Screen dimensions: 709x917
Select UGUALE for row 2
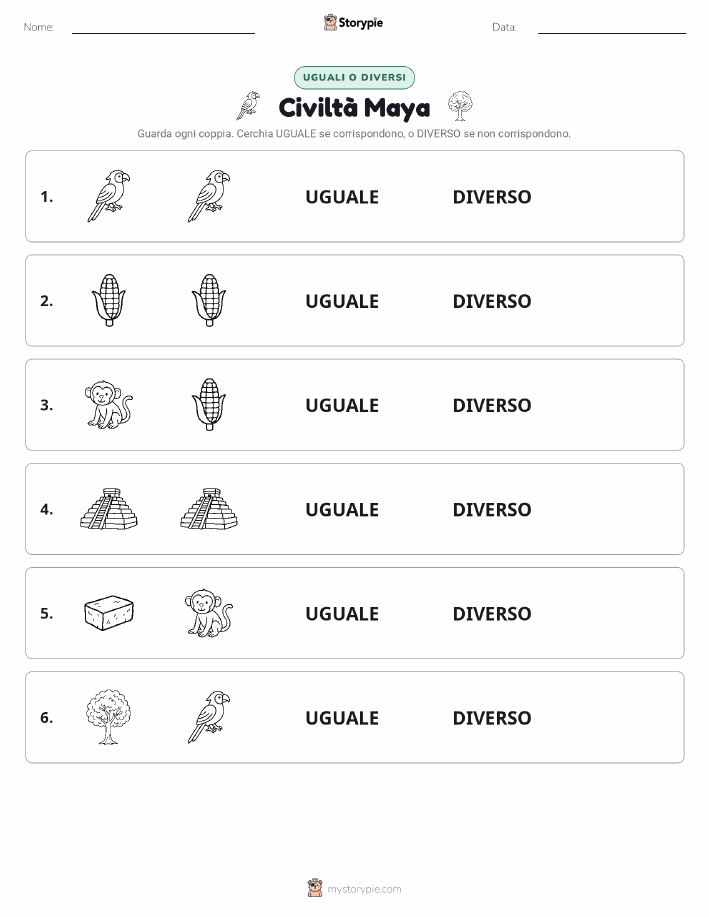tap(342, 301)
